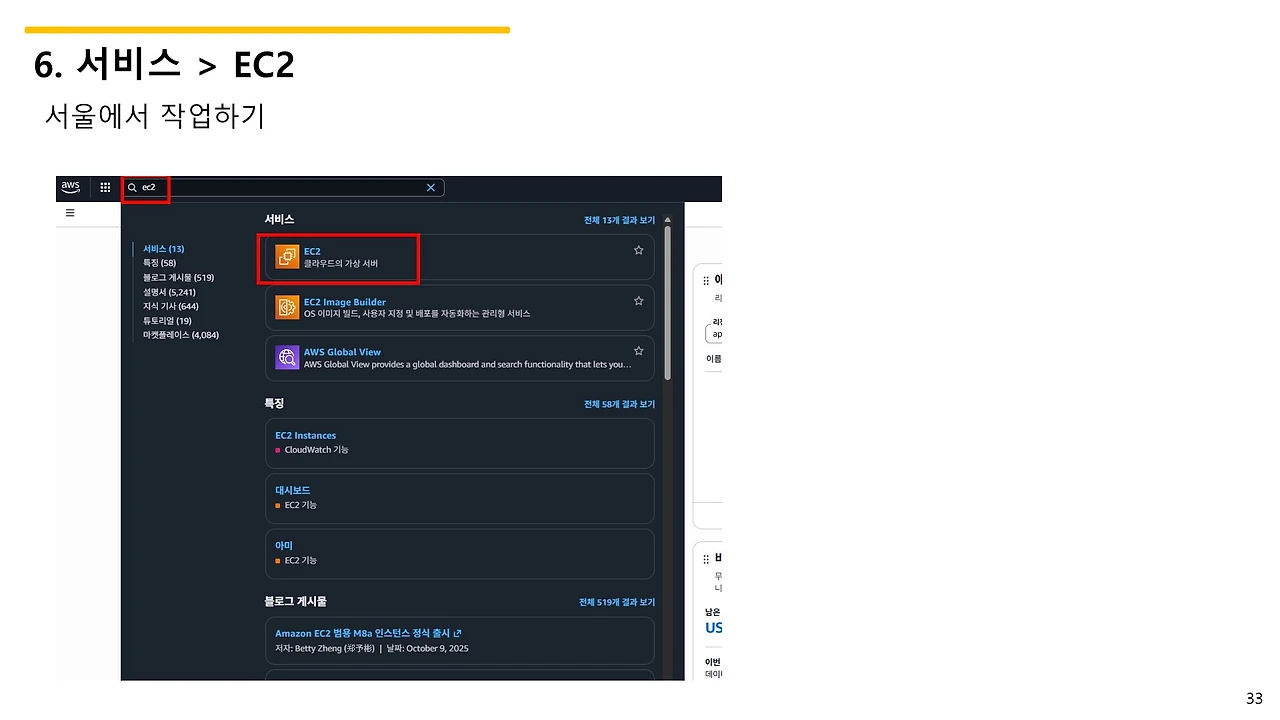Click the 날짜: October 9, 2025 text
This screenshot has width=1280, height=720.
[426, 648]
